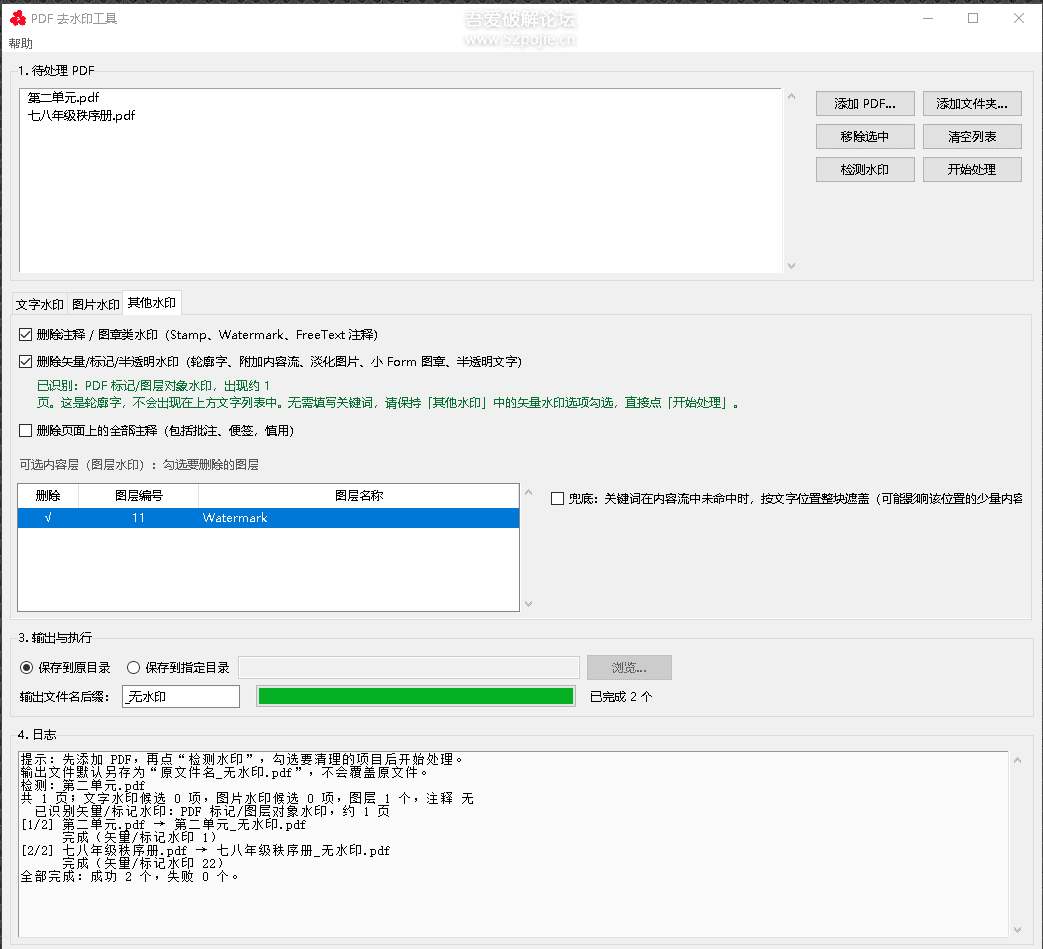
Task: Select 保存到原目录 radio button
Action: coord(27,668)
